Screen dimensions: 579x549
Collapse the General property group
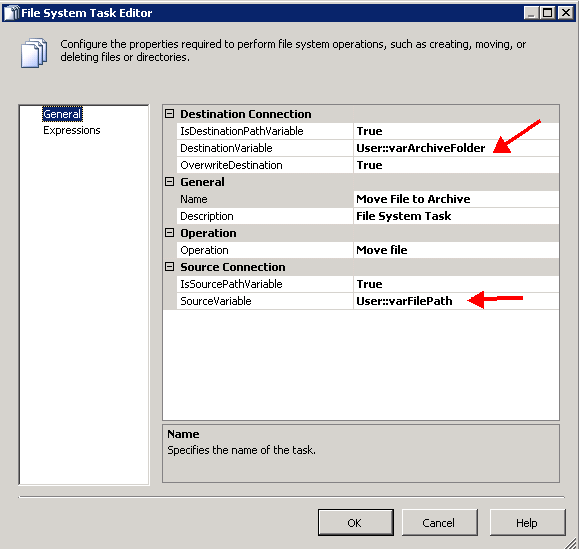(x=169, y=182)
